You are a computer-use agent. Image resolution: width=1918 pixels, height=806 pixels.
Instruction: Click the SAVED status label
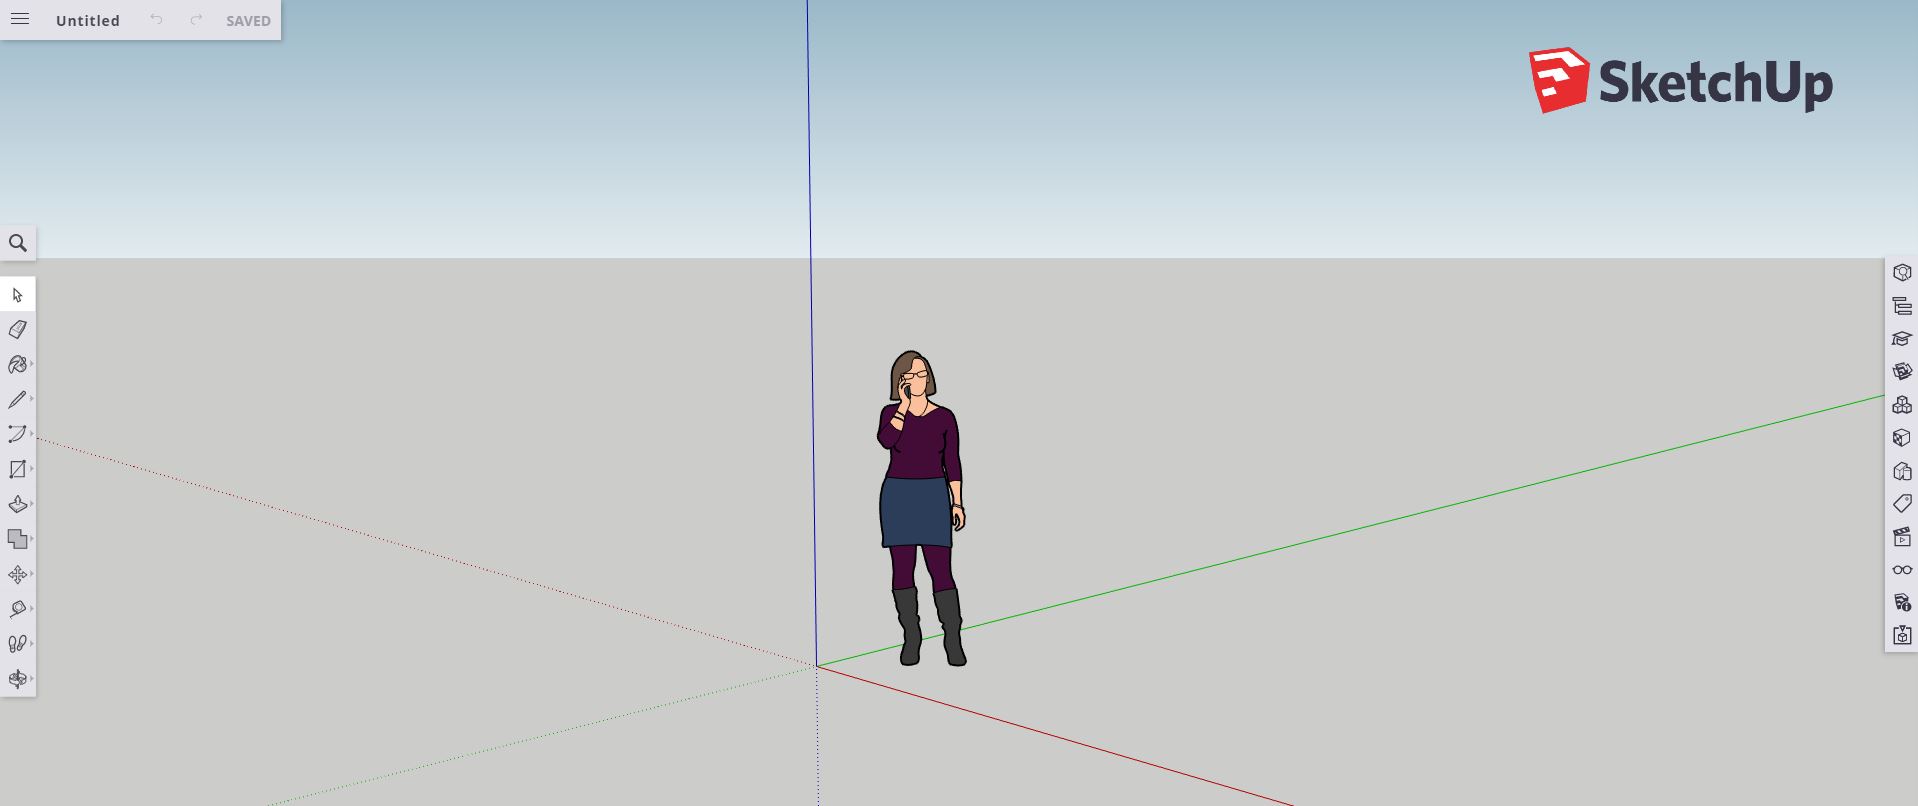click(x=248, y=20)
